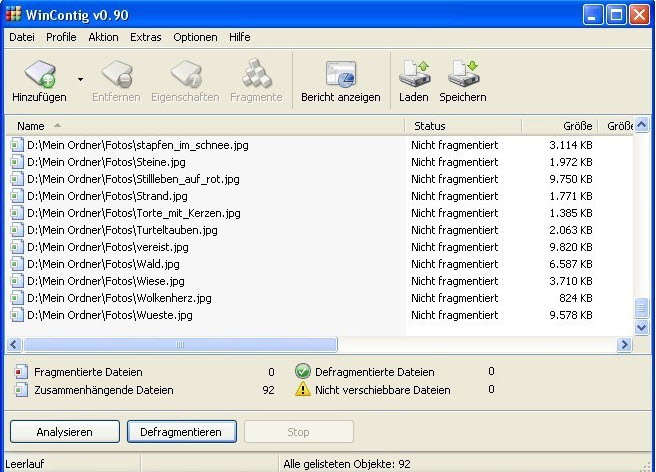Click the Defragmentieren button

182,432
